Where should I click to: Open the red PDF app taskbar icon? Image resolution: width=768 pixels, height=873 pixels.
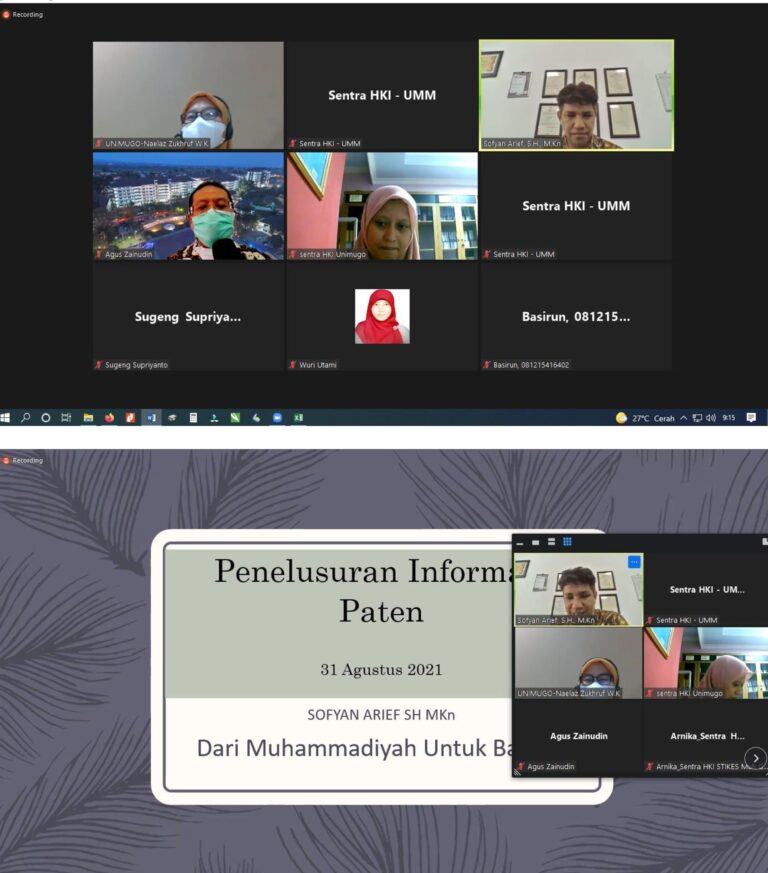(130, 418)
